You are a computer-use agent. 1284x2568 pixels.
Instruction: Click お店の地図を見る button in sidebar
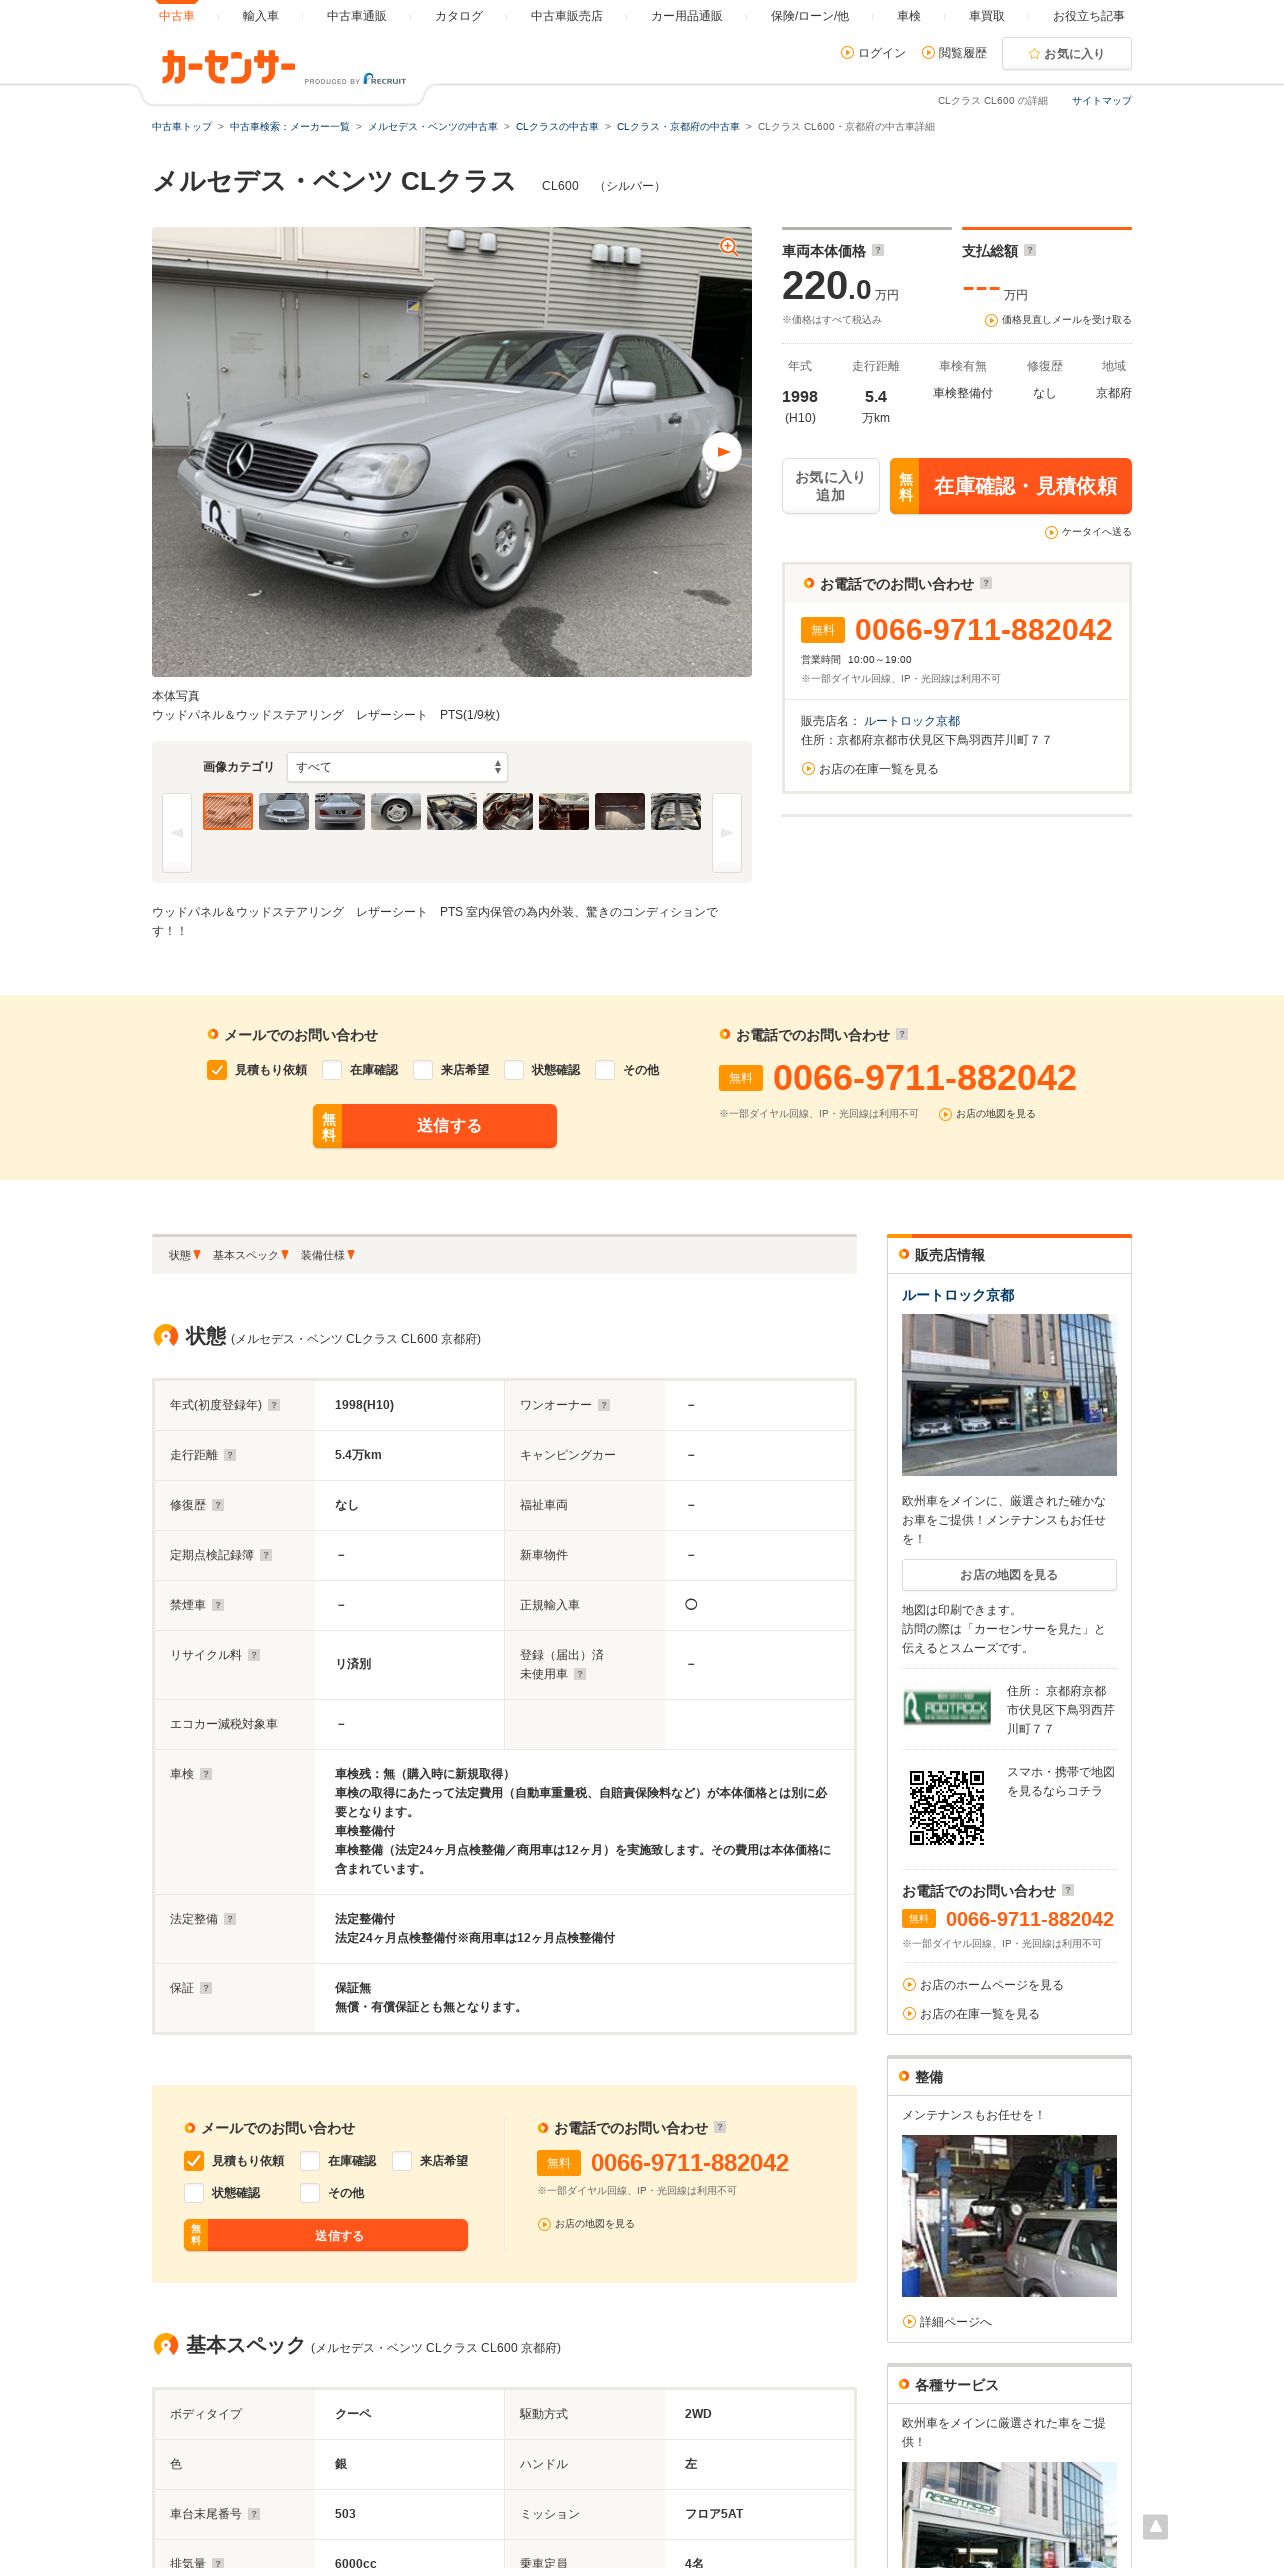tap(1009, 1575)
